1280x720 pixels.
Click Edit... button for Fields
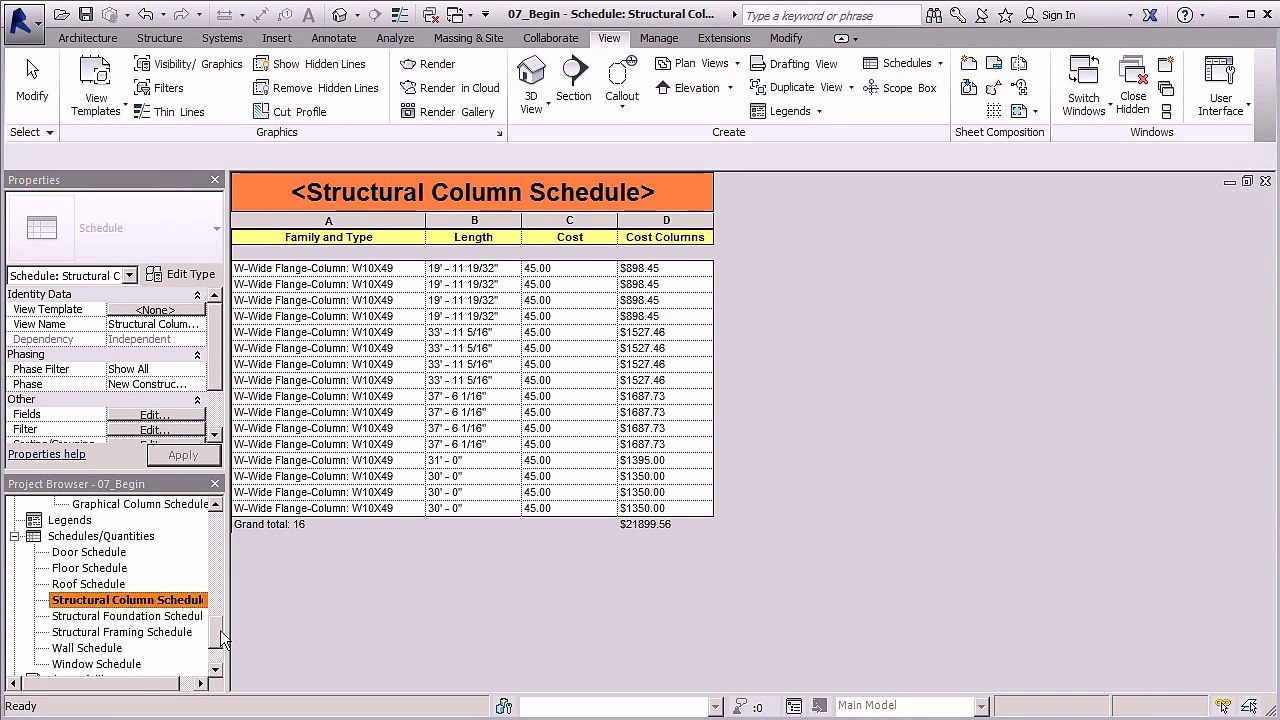[x=155, y=414]
